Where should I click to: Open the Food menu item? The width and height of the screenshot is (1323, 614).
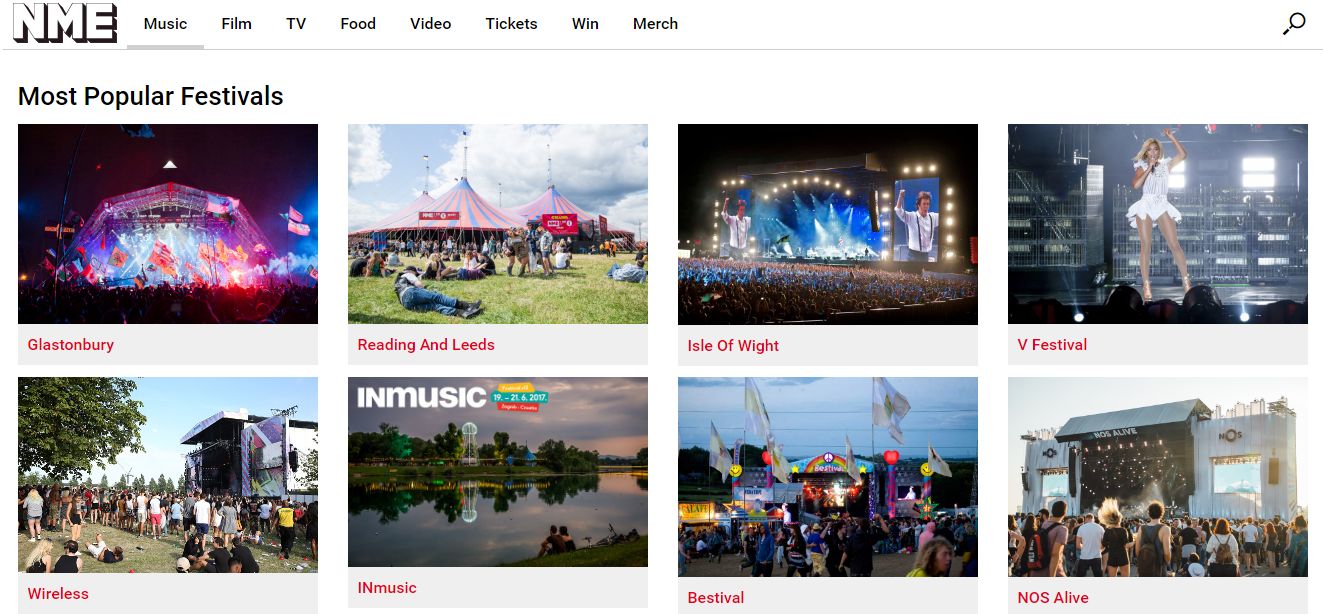point(358,23)
